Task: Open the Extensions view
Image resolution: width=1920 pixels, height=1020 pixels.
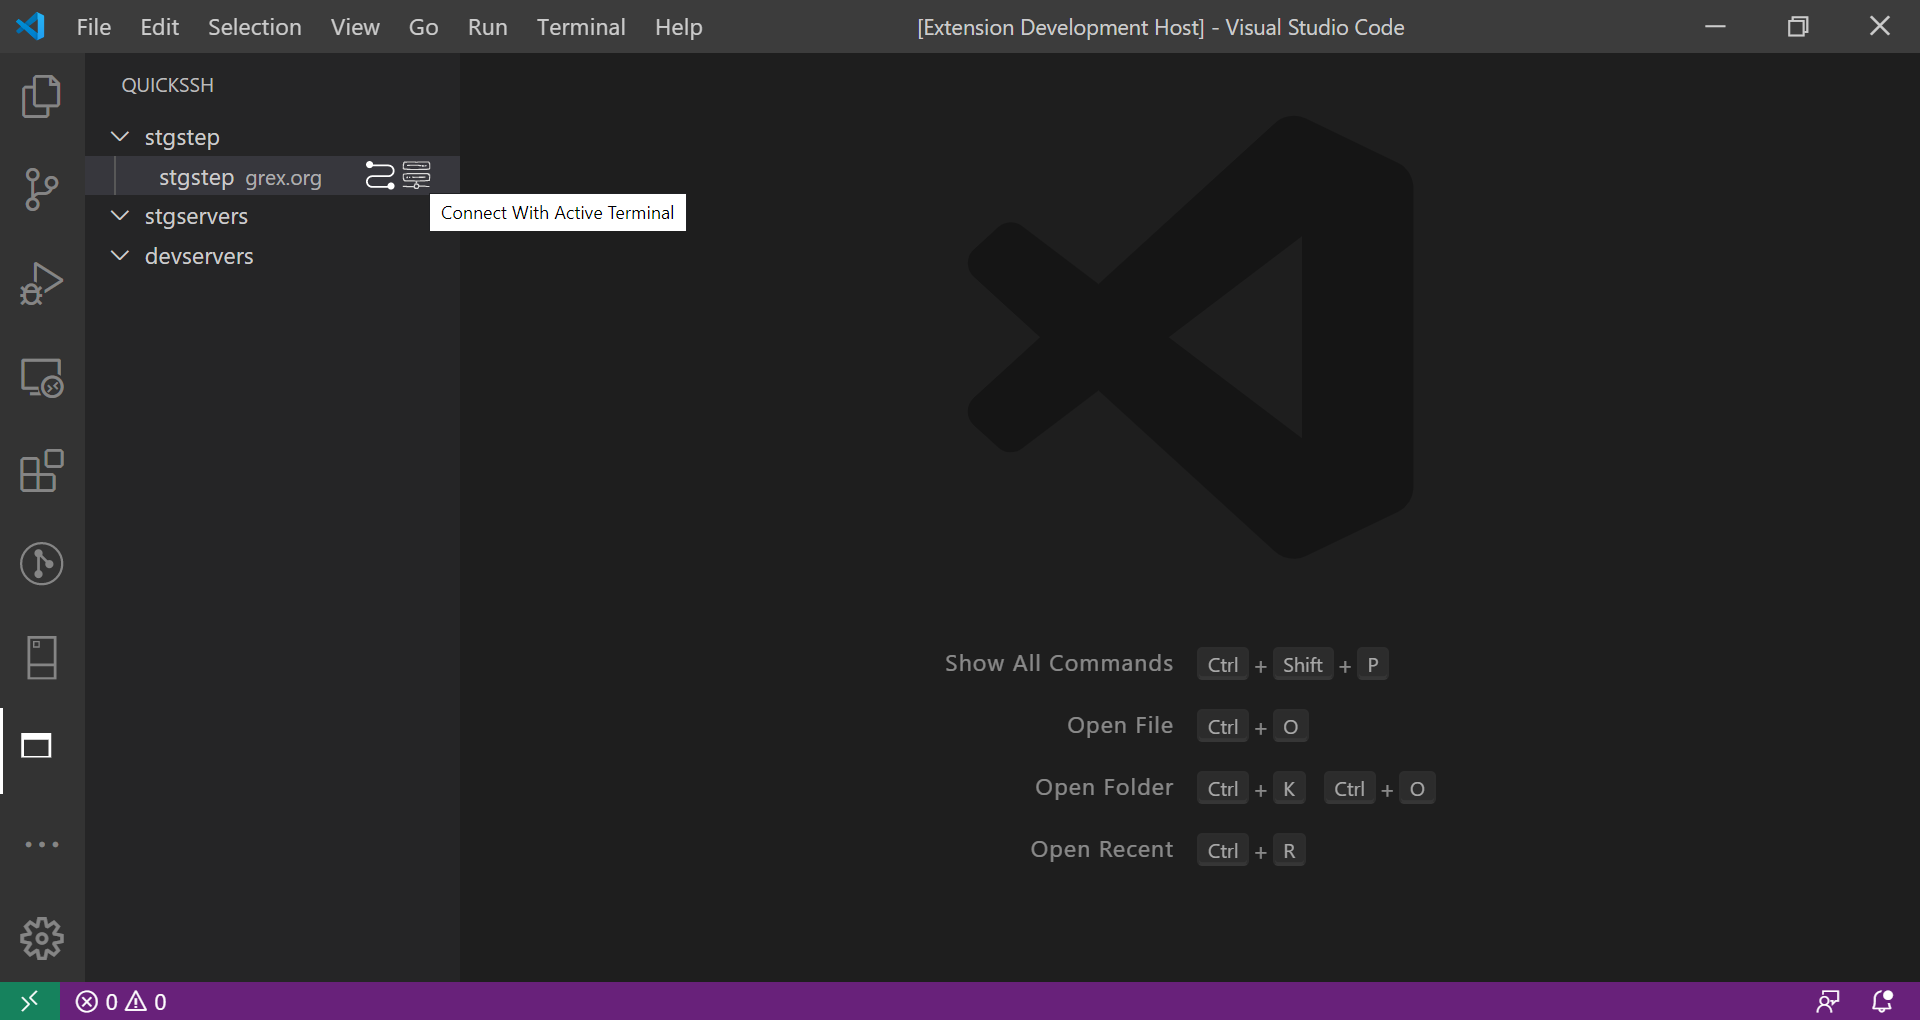Action: coord(41,471)
